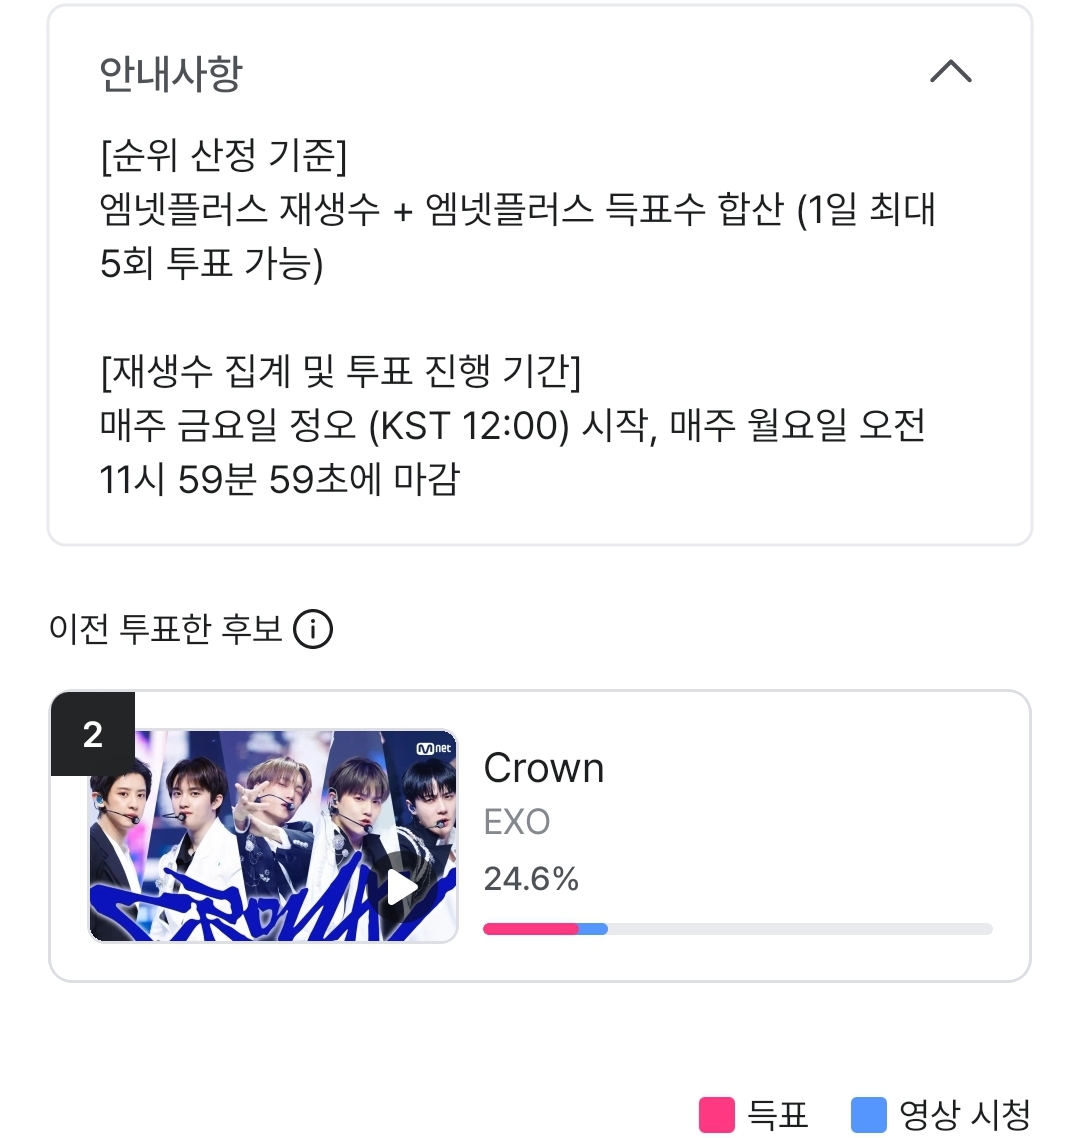The width and height of the screenshot is (1080, 1138).
Task: Open the Crown performance video thumbnail
Action: [273, 836]
